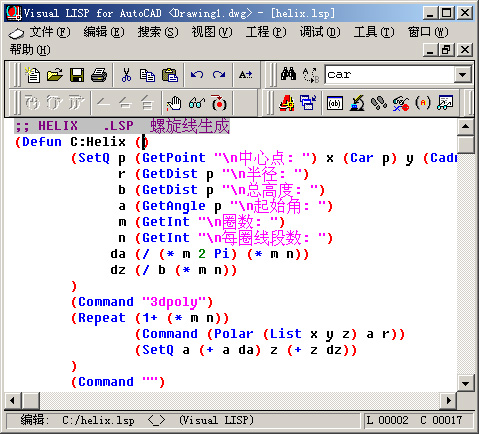Undo the last edit
The width and height of the screenshot is (479, 434).
197,75
